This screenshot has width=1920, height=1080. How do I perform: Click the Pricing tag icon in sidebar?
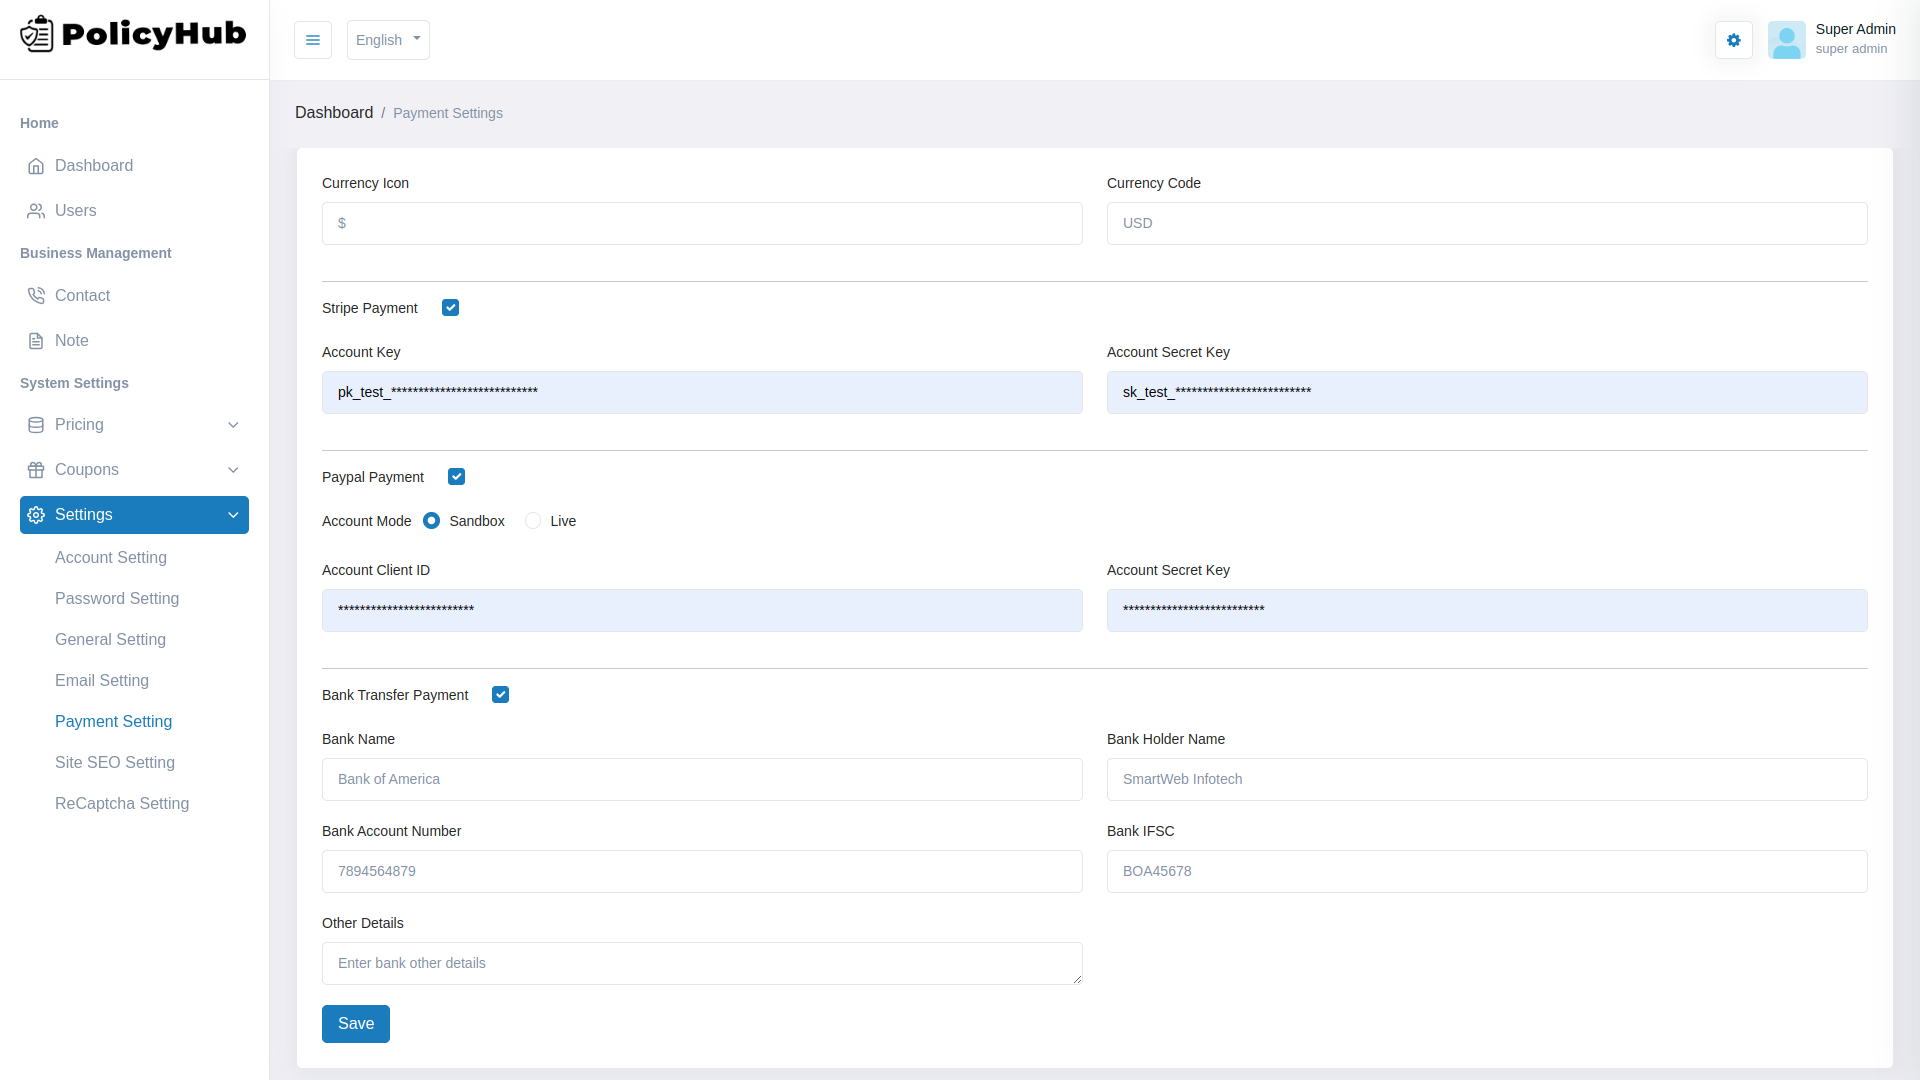click(36, 425)
